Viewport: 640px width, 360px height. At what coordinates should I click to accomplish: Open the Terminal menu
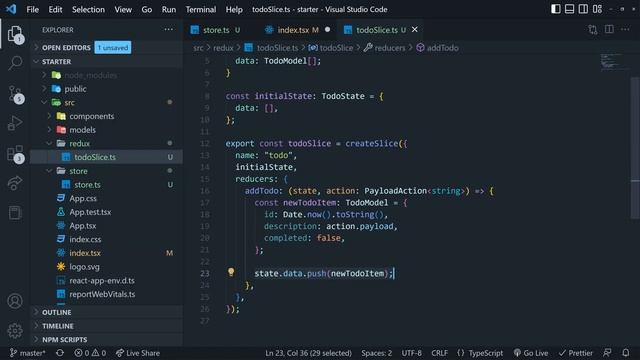point(201,9)
